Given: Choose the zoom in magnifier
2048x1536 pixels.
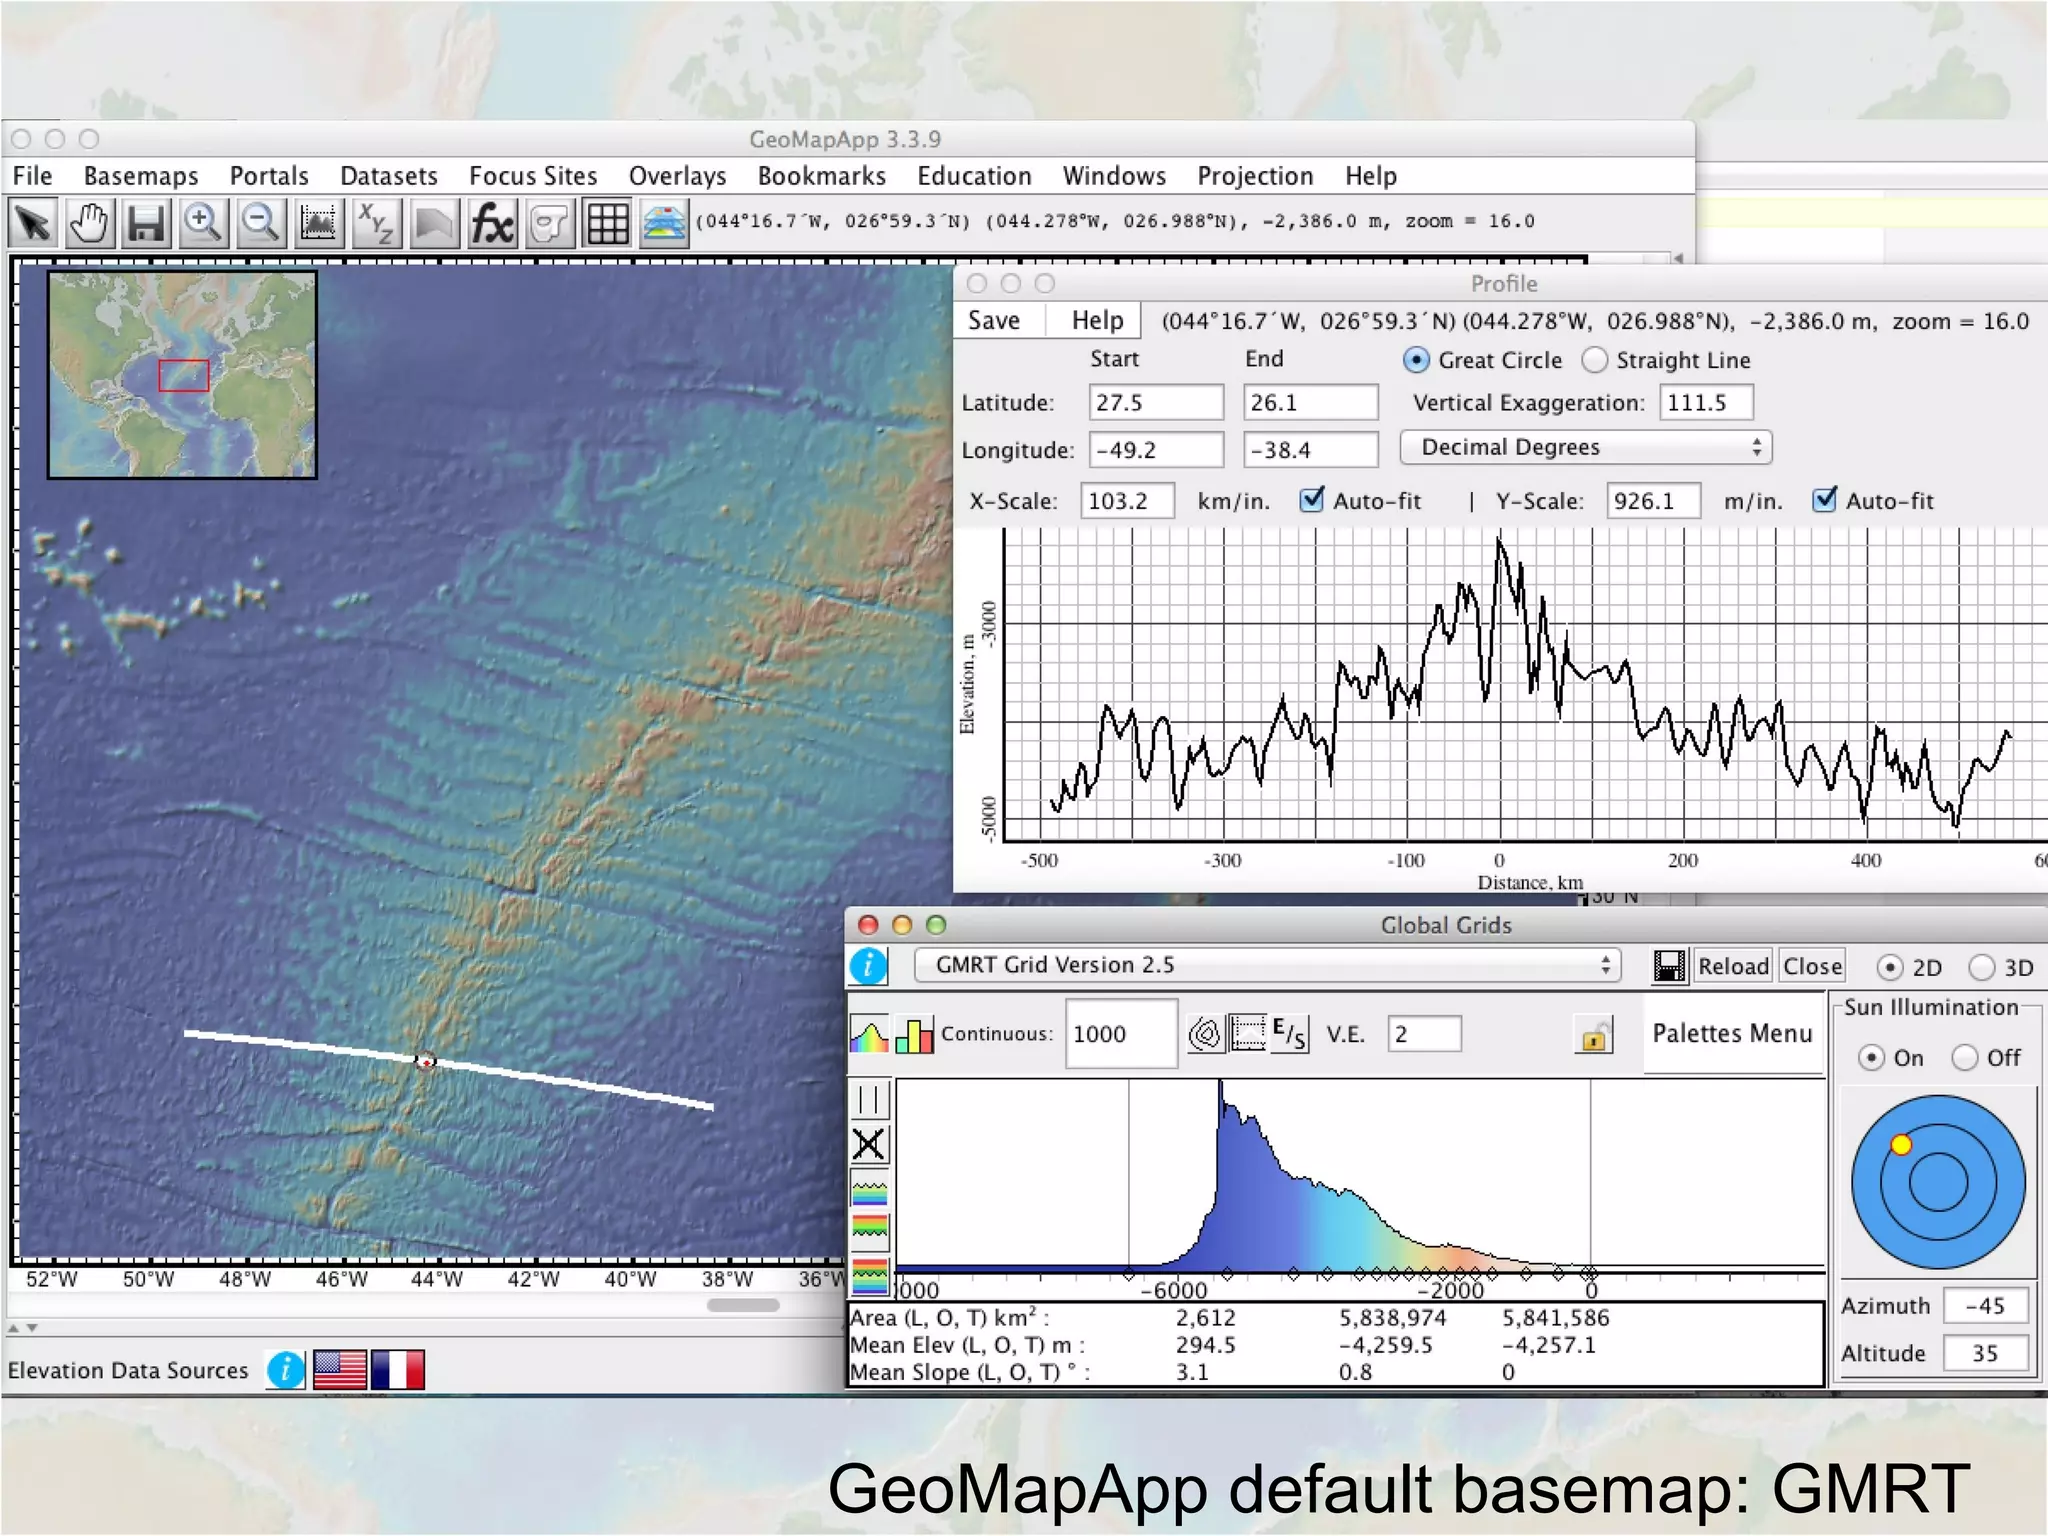Looking at the screenshot, I should coord(203,223).
